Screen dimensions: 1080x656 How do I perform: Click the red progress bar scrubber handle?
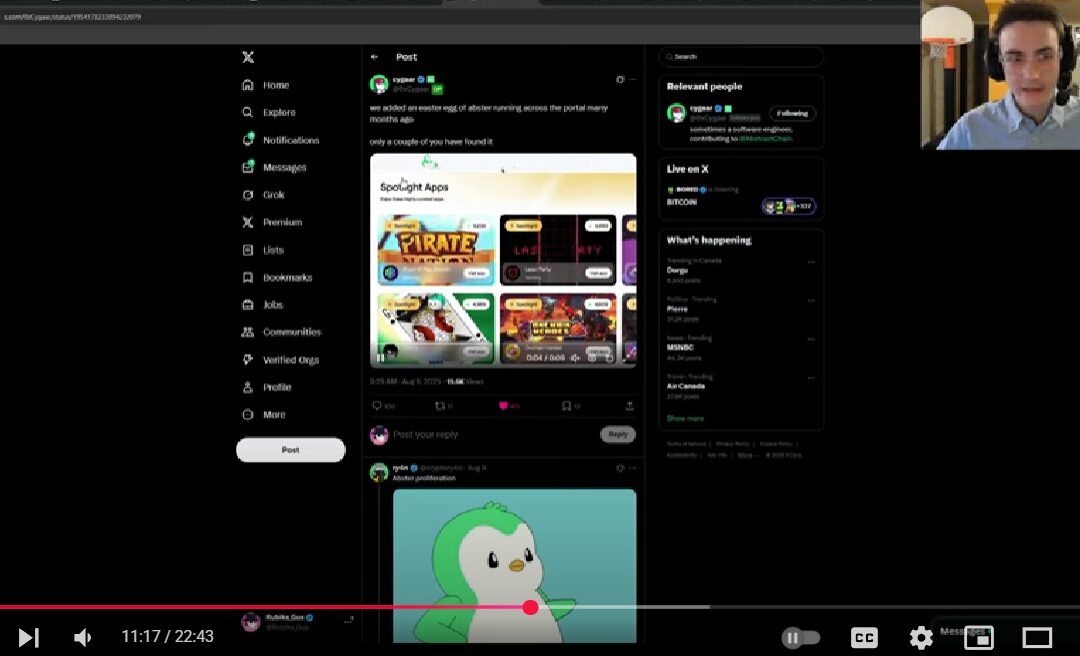[x=530, y=607]
